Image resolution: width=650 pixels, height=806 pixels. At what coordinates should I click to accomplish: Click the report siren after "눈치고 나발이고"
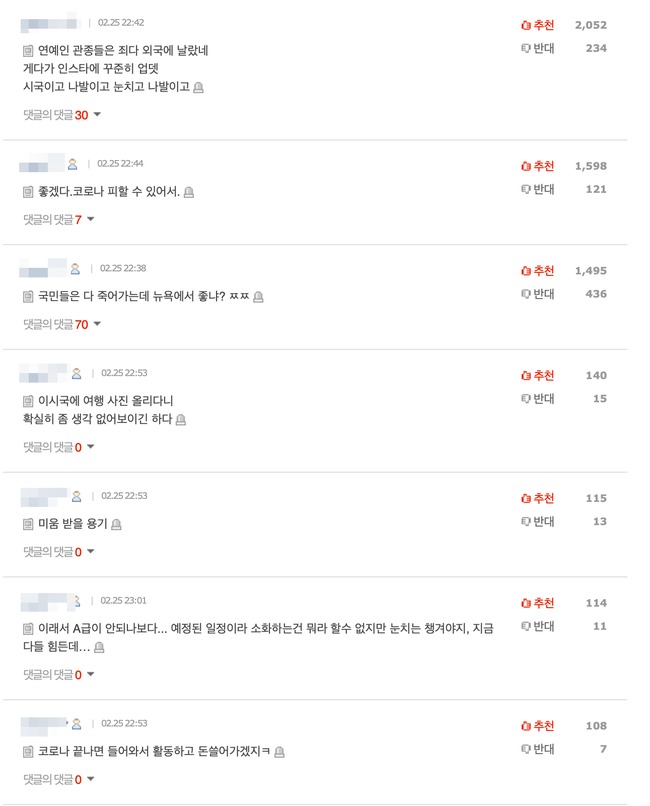point(198,88)
